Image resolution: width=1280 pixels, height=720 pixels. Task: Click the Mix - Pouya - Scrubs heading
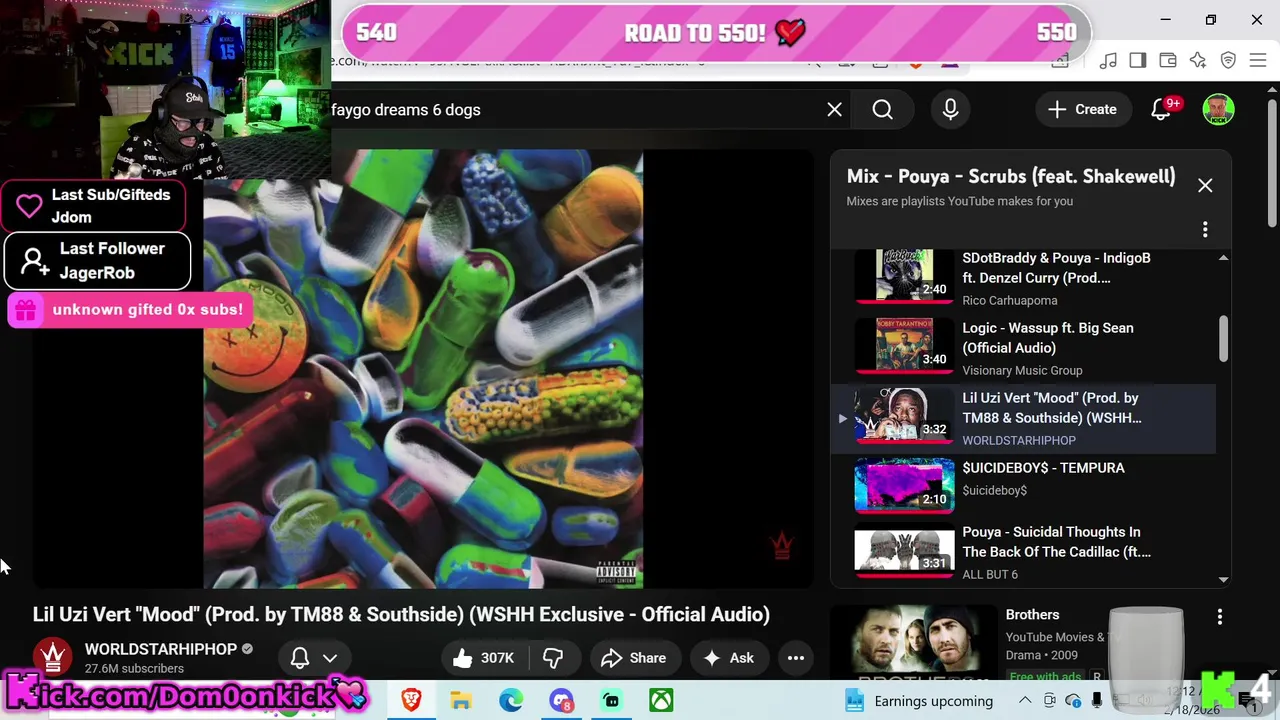(x=1011, y=176)
